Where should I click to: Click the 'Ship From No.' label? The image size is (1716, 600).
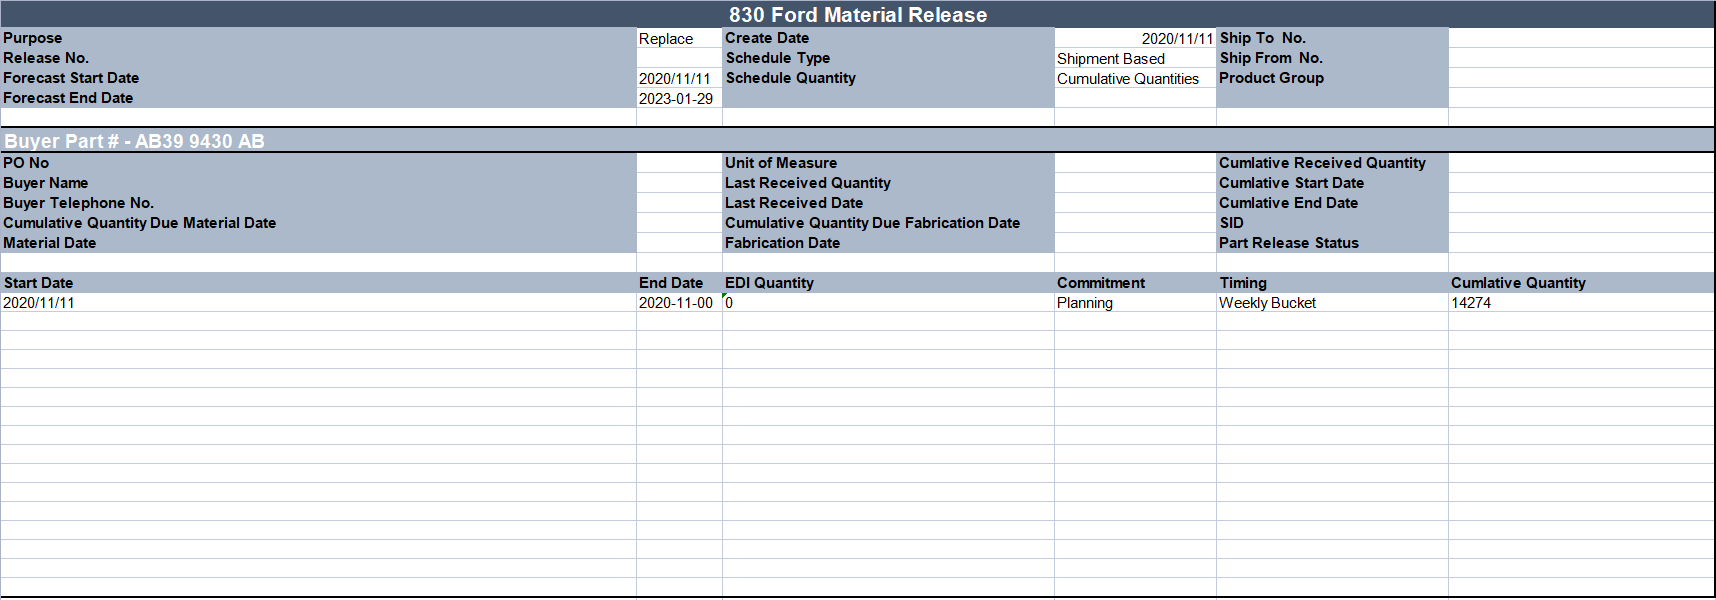pyautogui.click(x=1332, y=58)
